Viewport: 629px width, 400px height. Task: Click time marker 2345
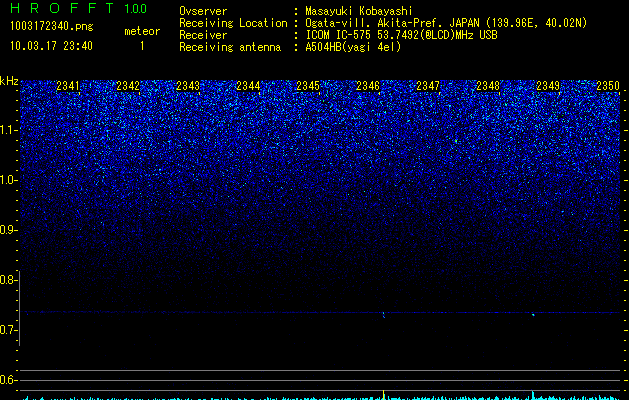point(308,86)
